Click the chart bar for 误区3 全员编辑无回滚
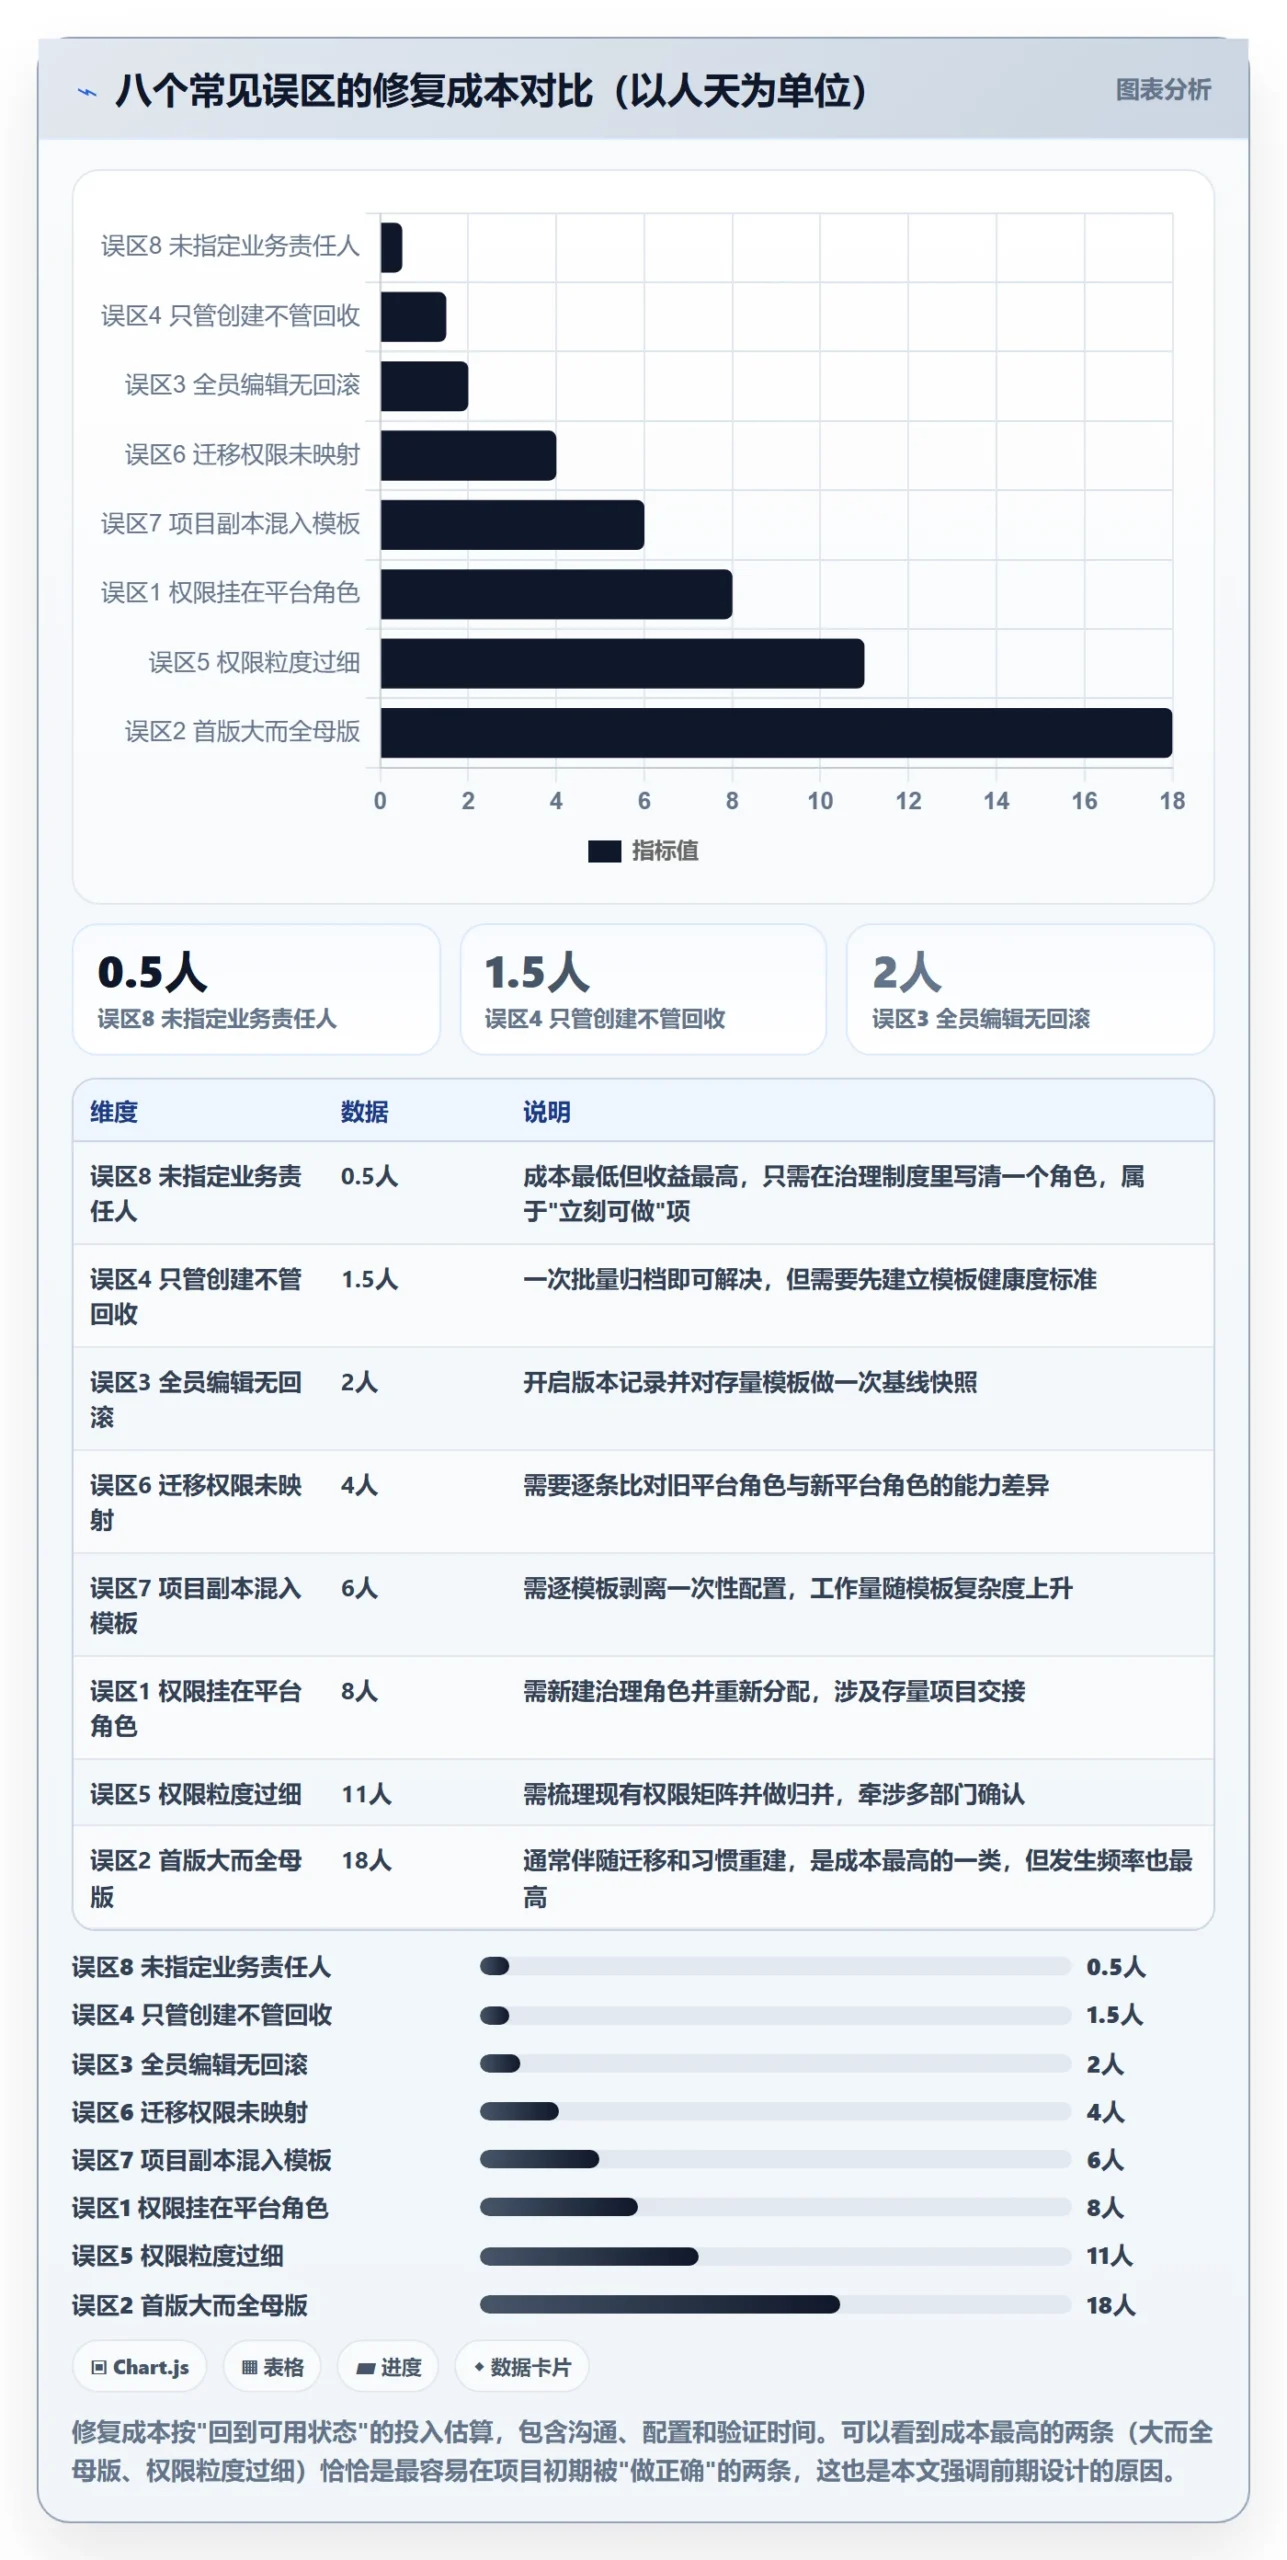Image resolution: width=1287 pixels, height=2560 pixels. pos(424,386)
